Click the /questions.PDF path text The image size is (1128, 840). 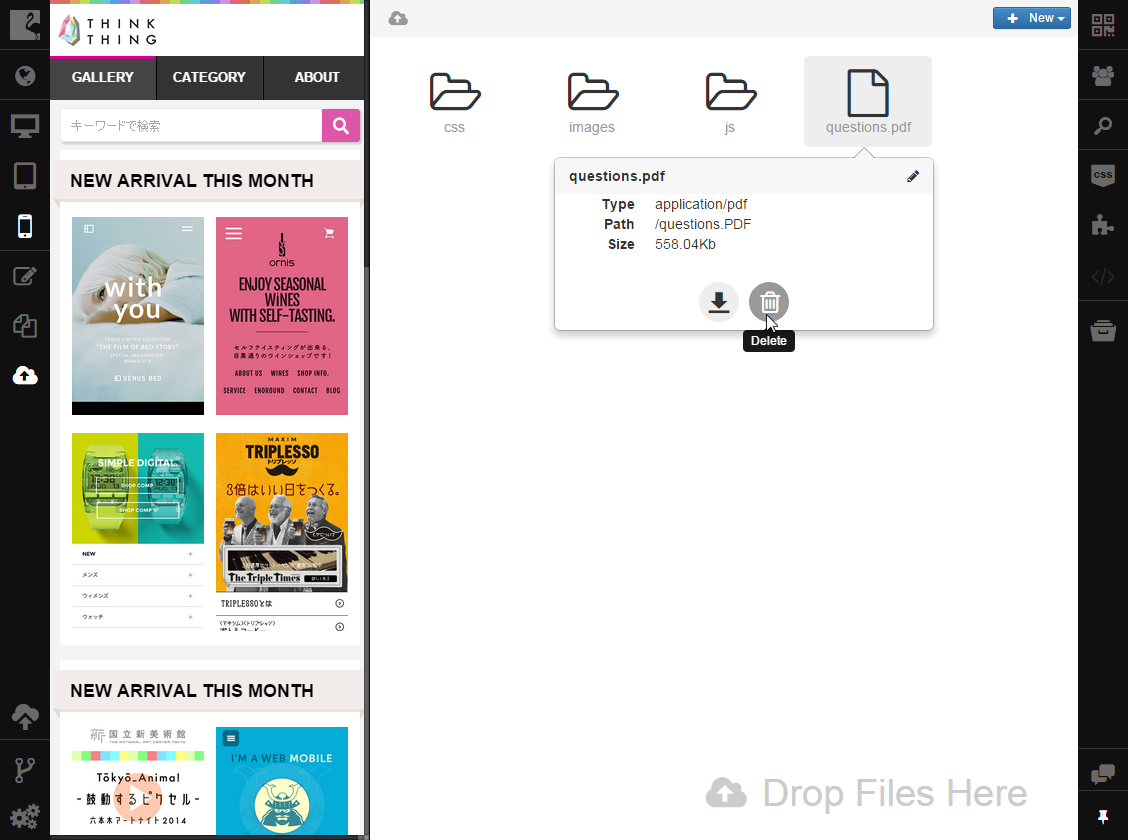703,224
